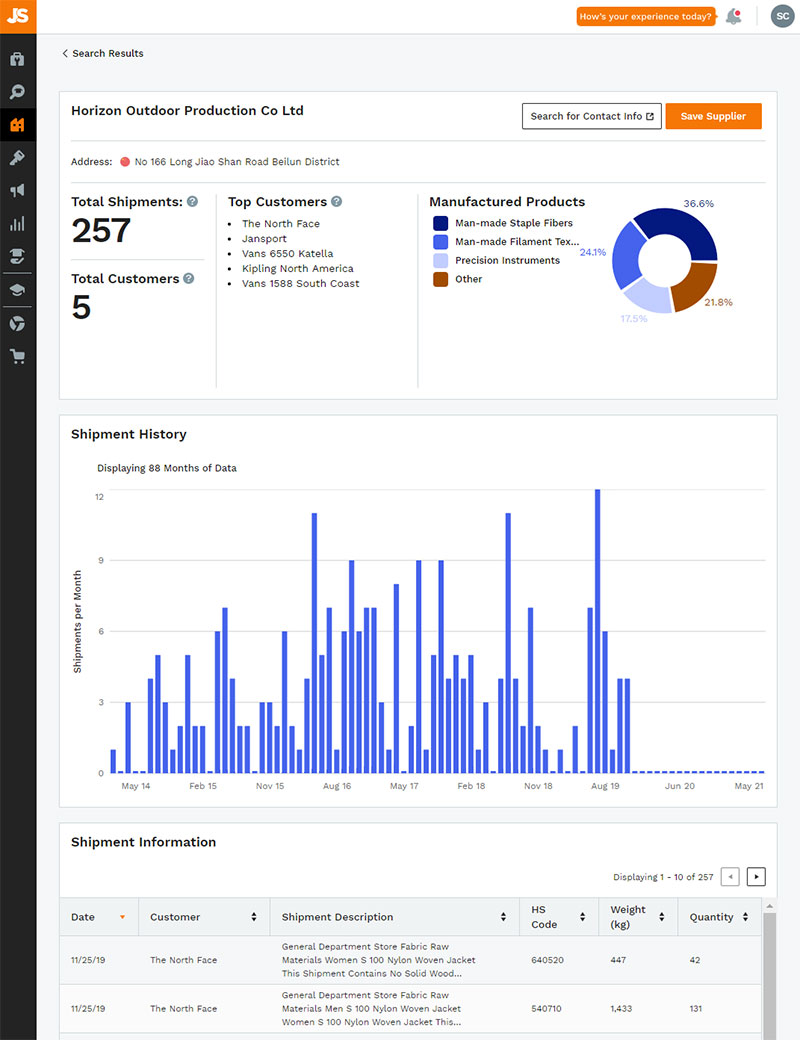Sort by the Customer column arrows

pos(253,917)
